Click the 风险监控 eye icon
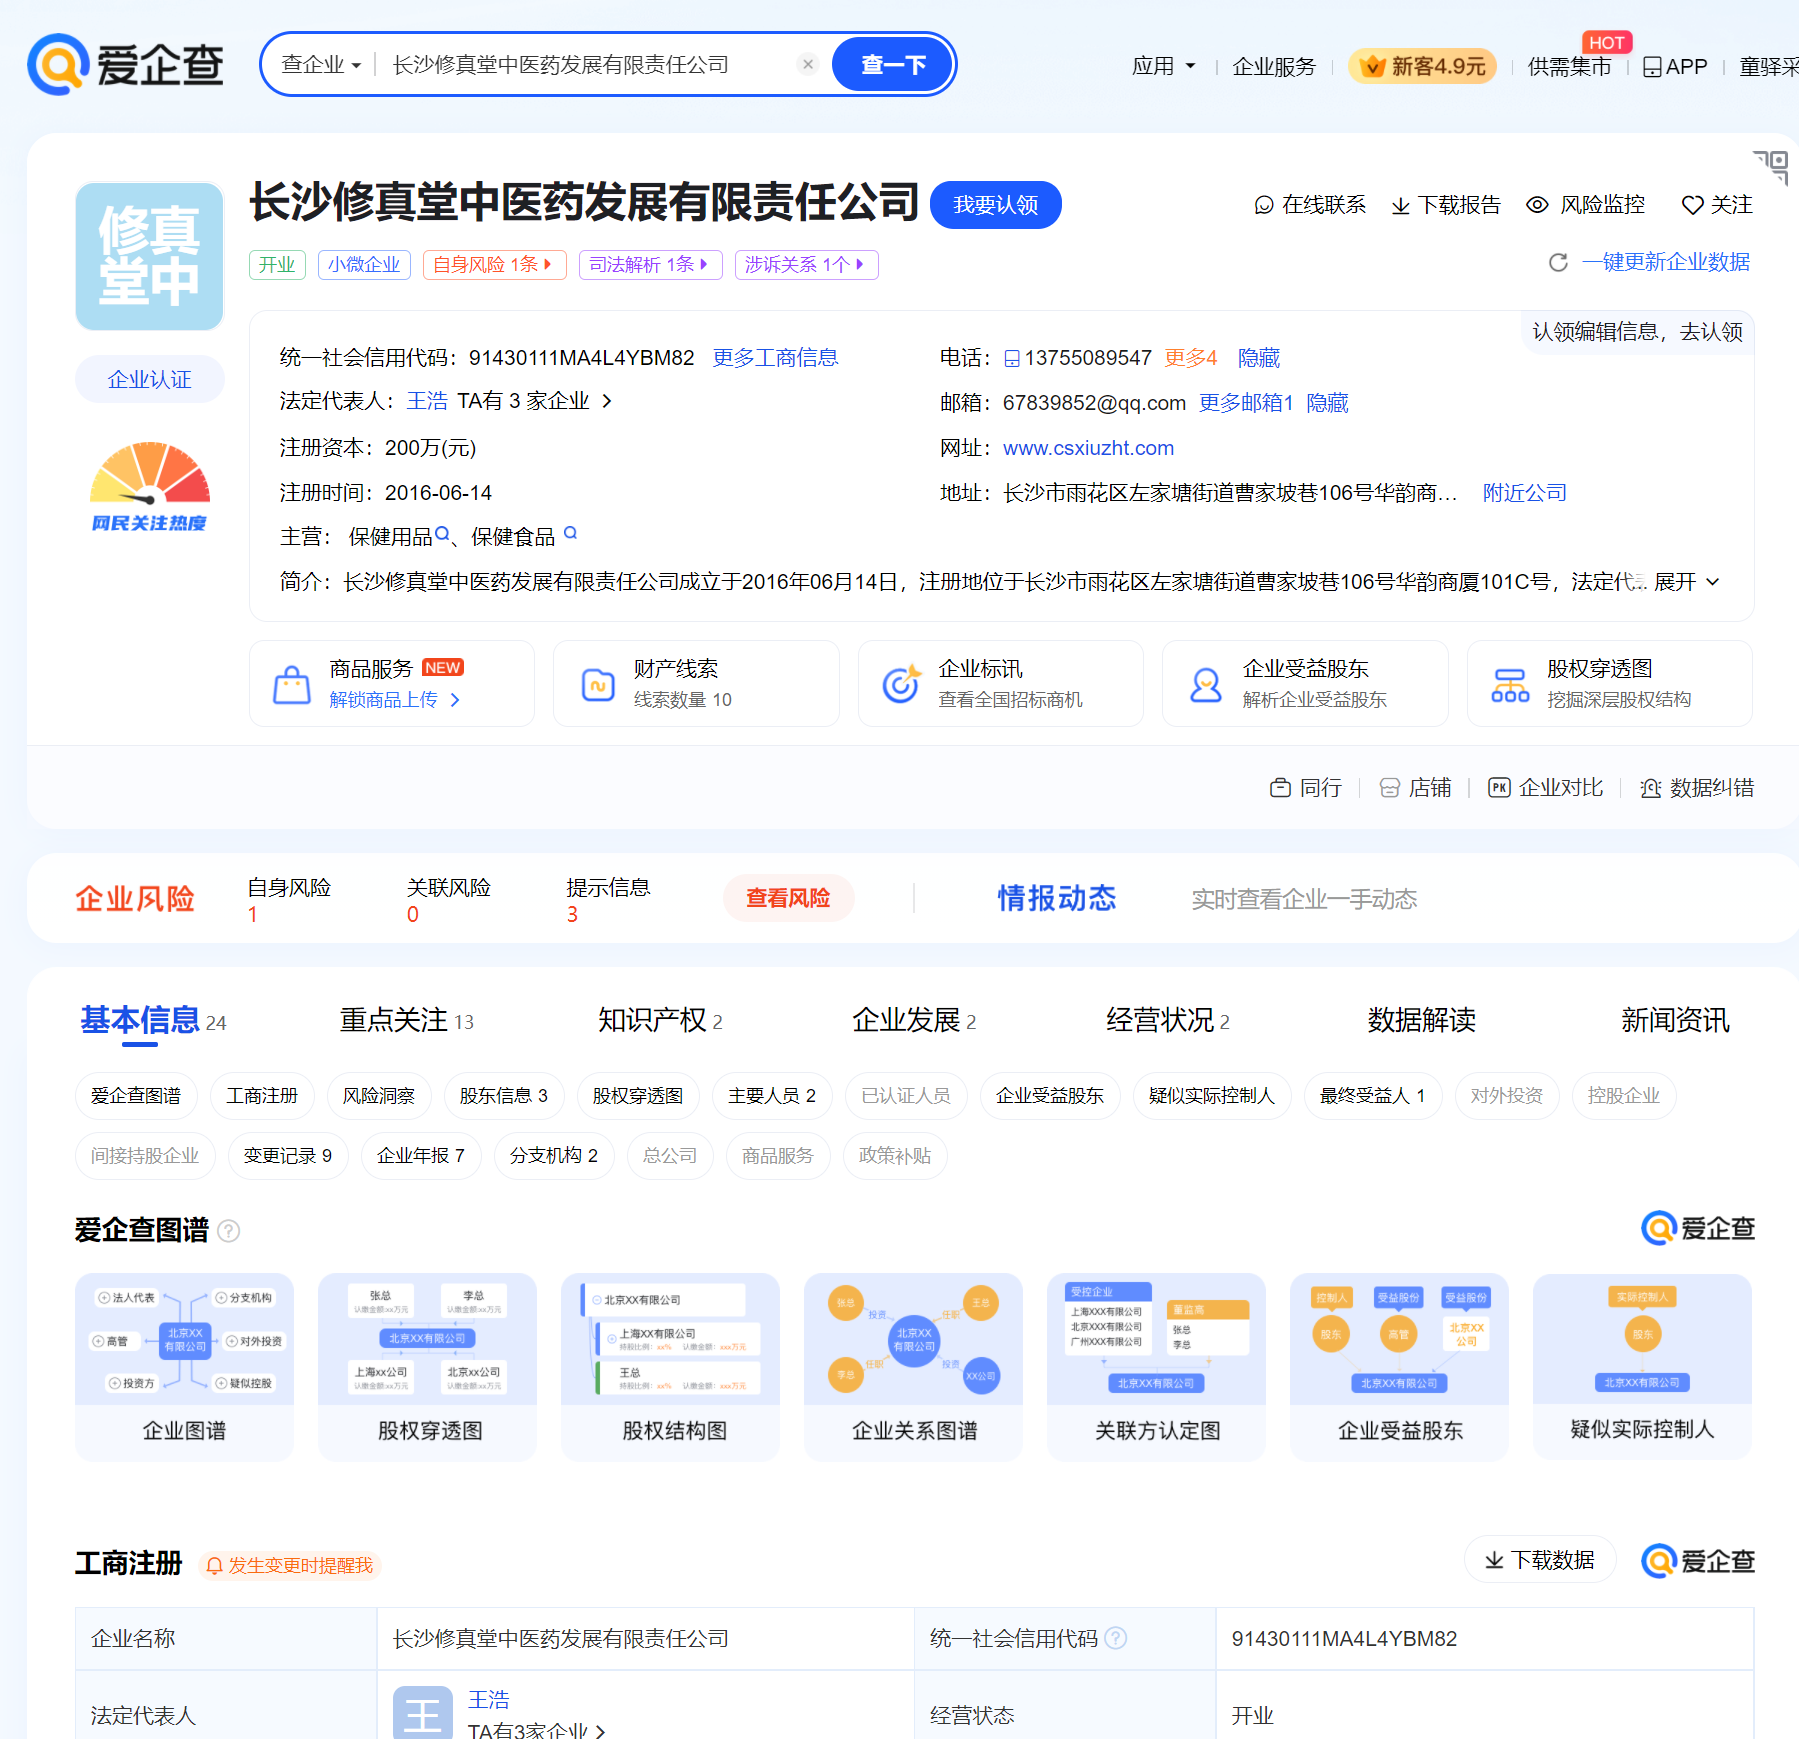Viewport: 1799px width, 1739px height. tap(1537, 204)
